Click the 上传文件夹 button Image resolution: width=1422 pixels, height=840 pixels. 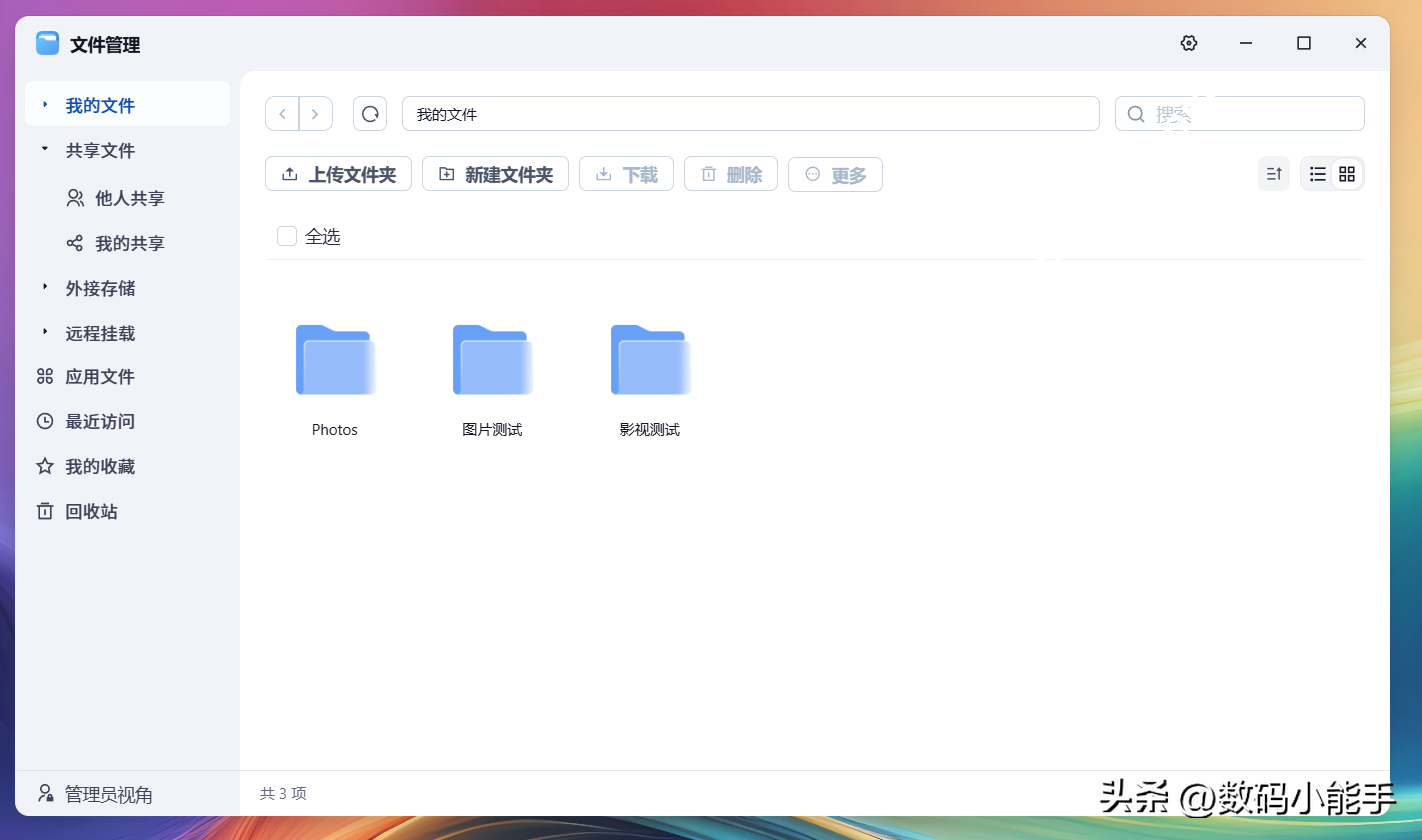(x=338, y=174)
